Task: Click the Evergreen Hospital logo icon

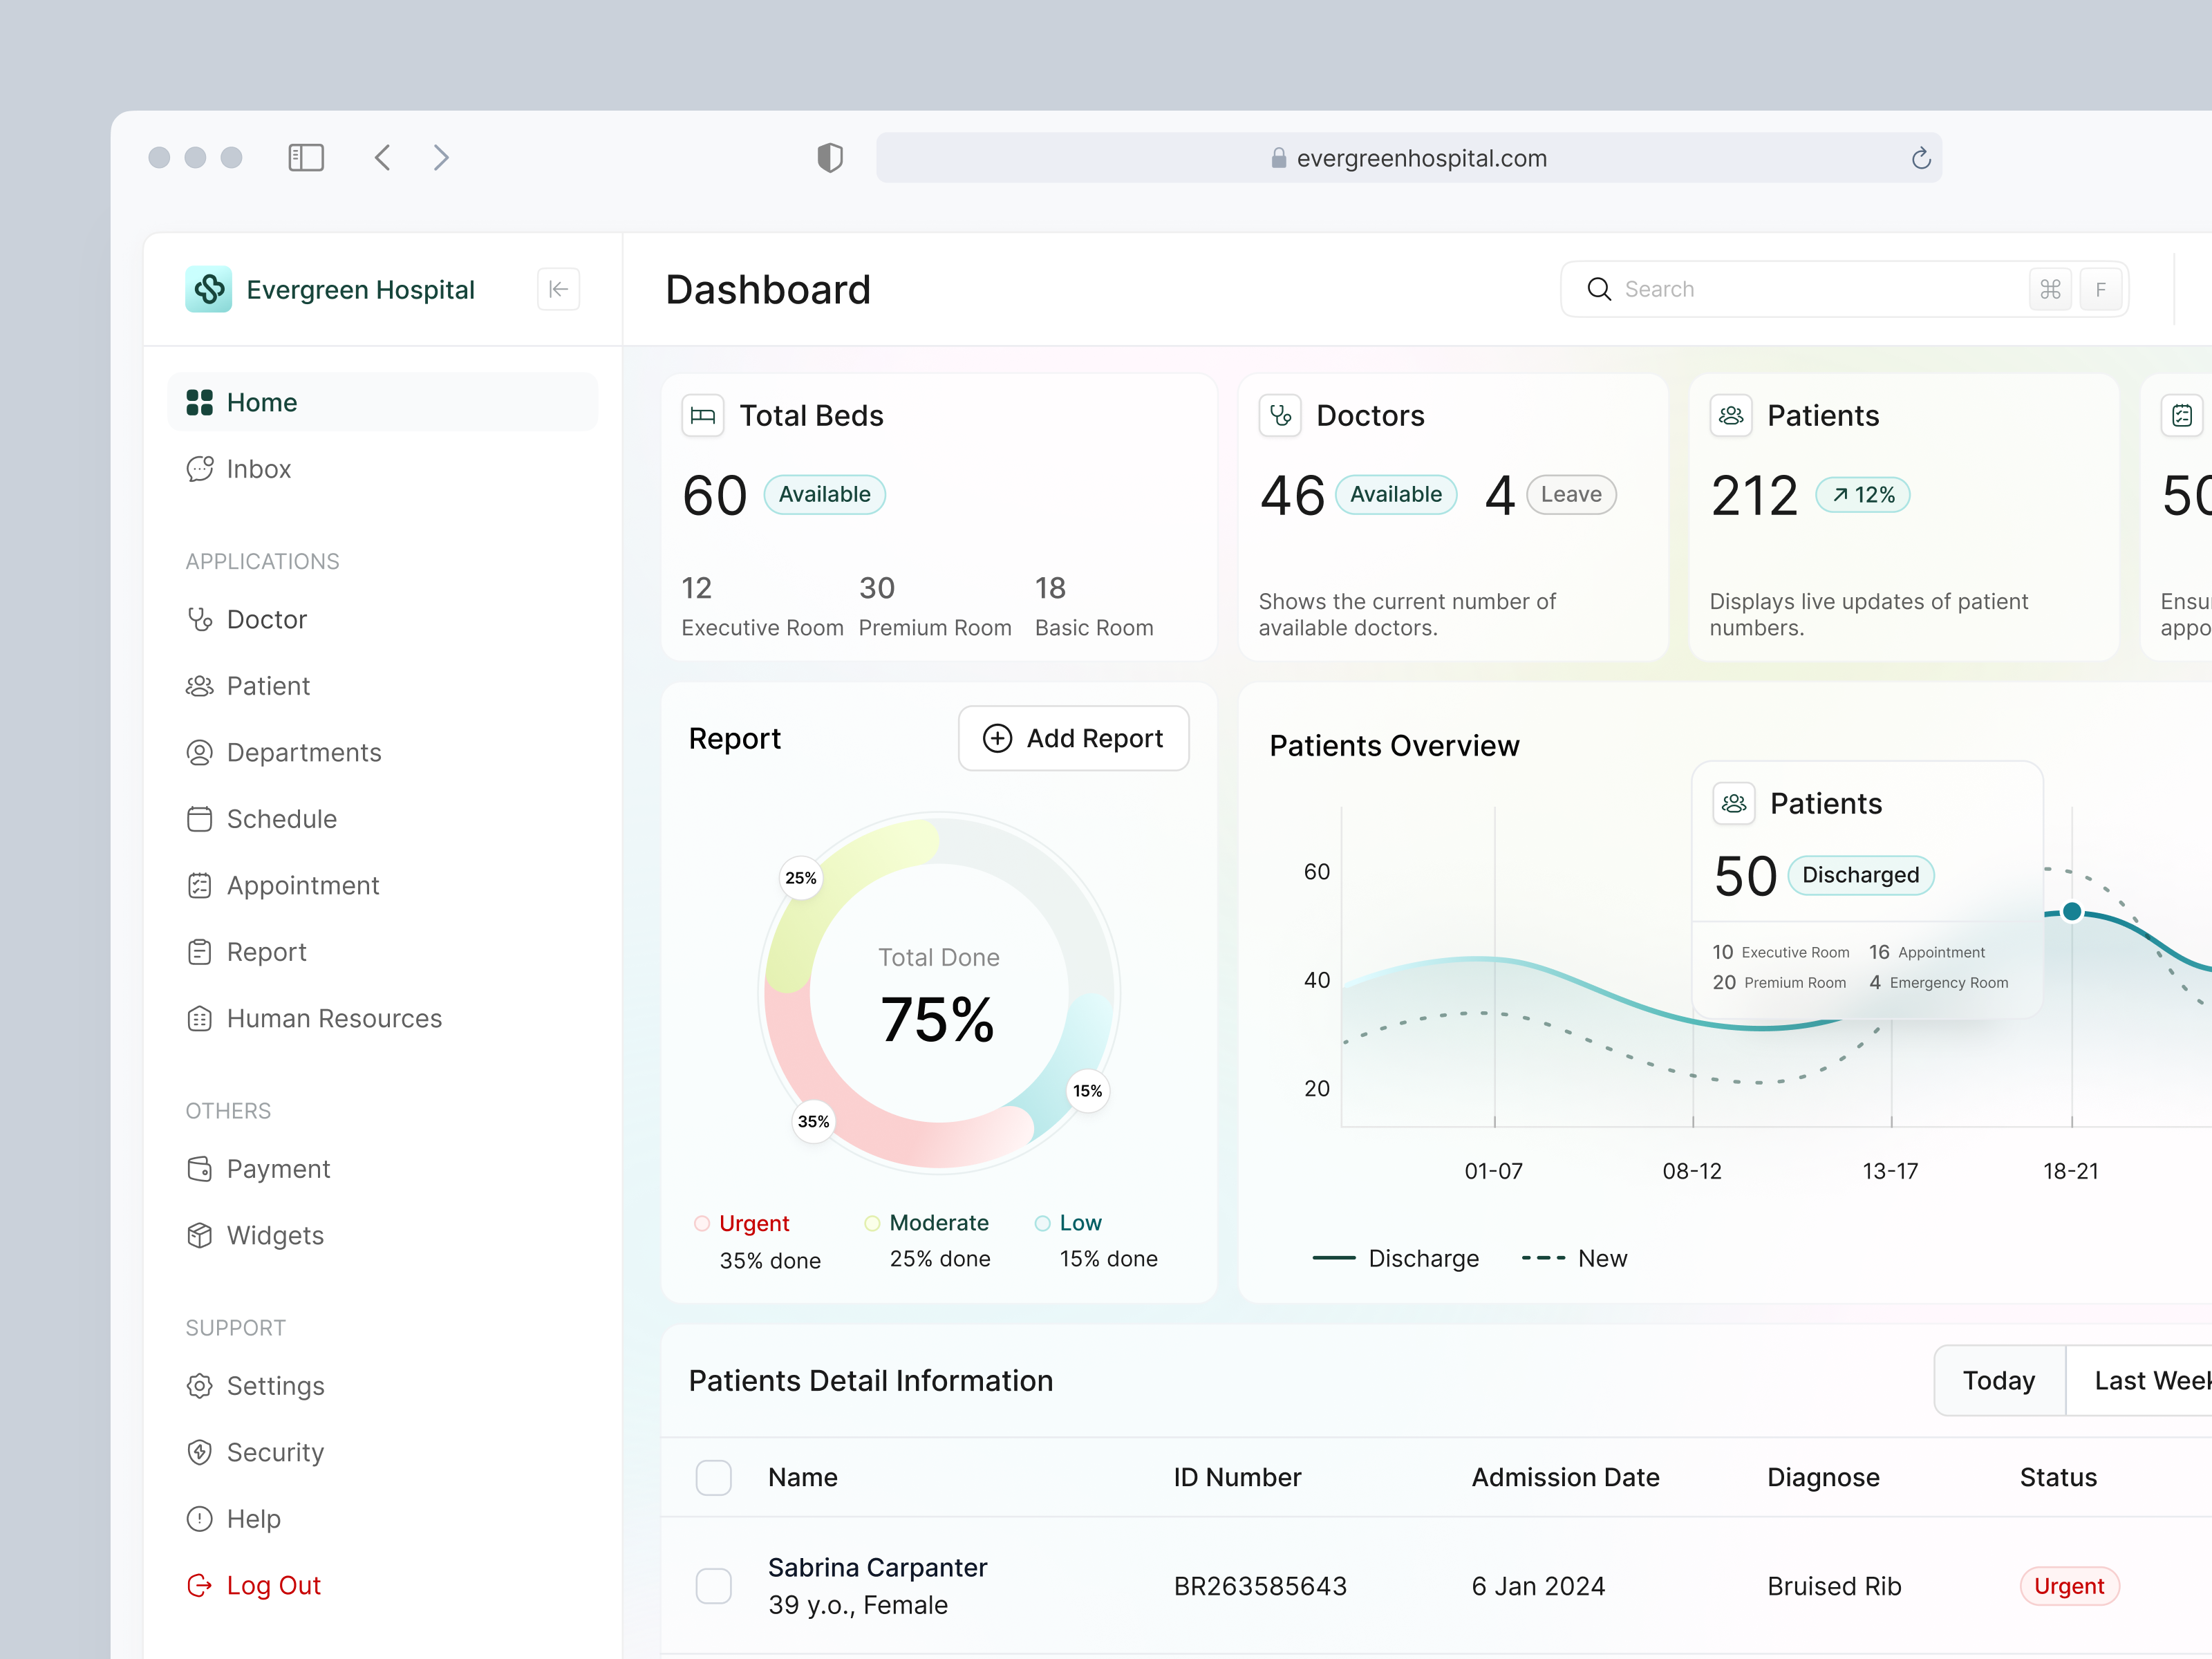Action: [208, 290]
